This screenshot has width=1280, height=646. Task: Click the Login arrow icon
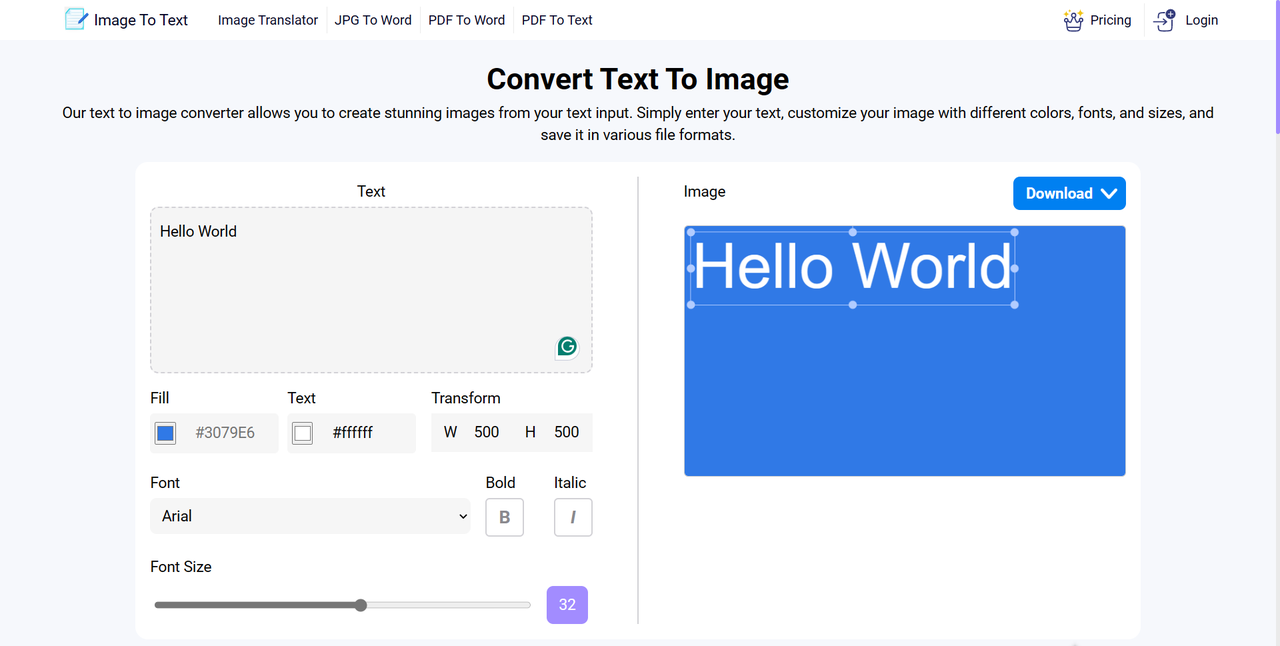[1164, 20]
